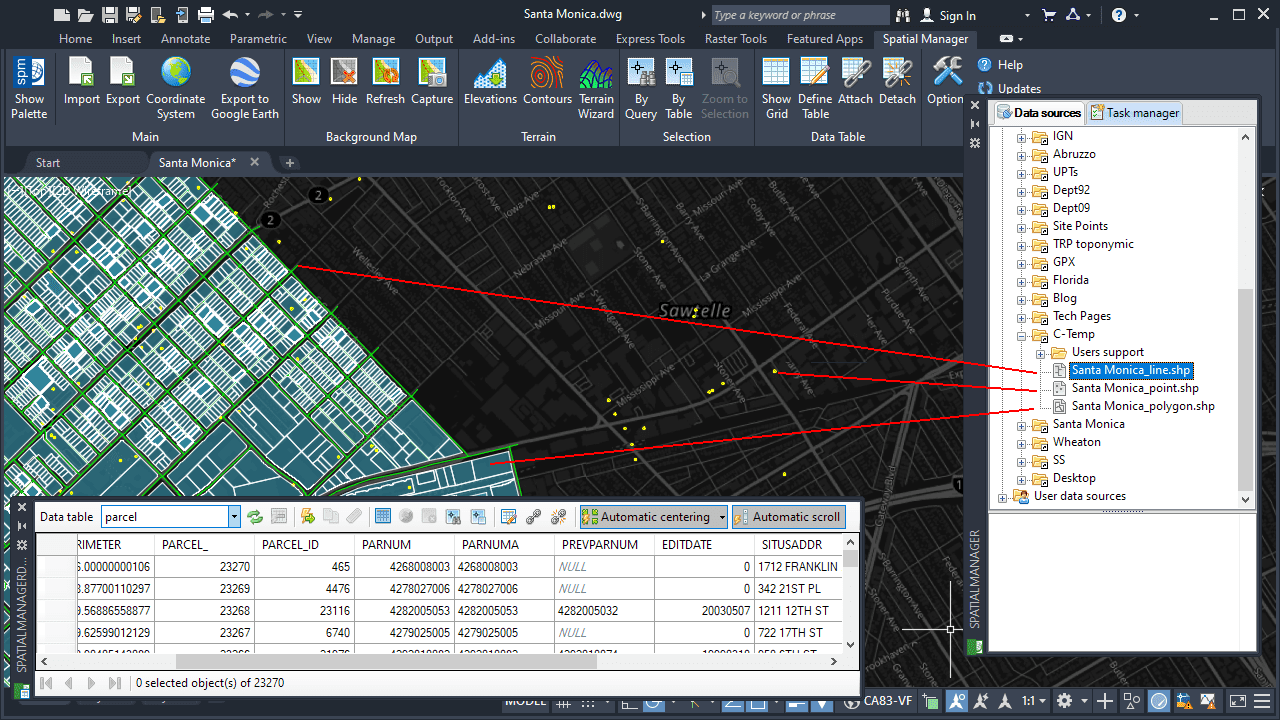Image resolution: width=1280 pixels, height=720 pixels.
Task: Switch to the Task manager tab
Action: [x=1135, y=113]
